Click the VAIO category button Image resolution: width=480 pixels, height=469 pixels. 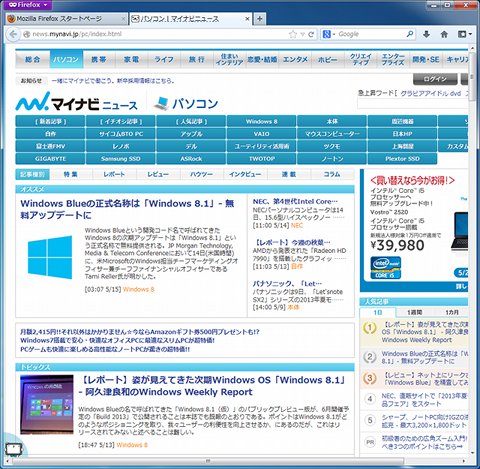[261, 134]
